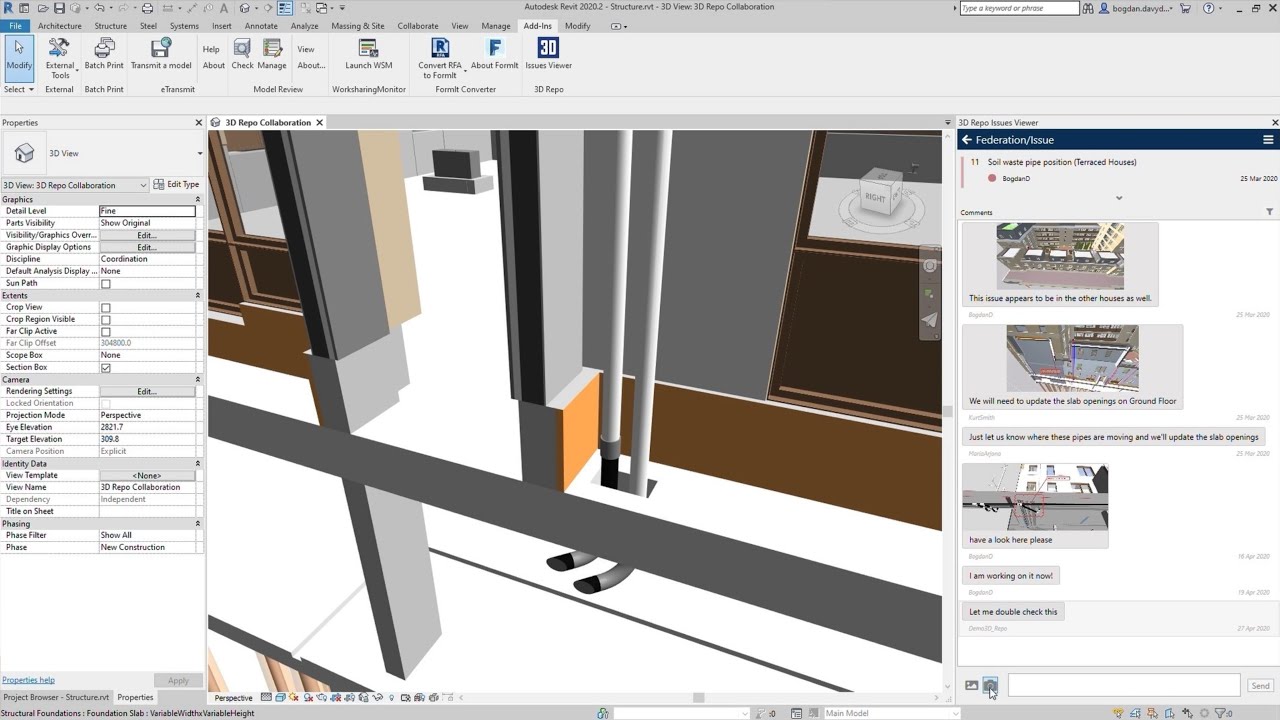Screen dimensions: 1280x720
Task: Open the 3D Repo Issues Viewer
Action: coord(548,55)
